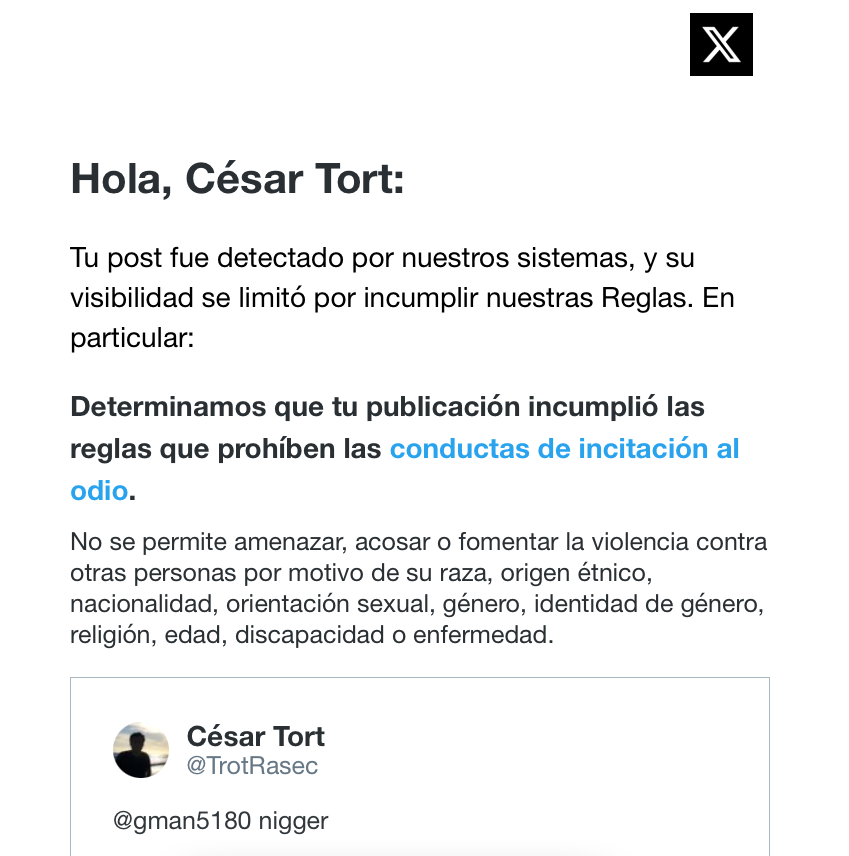Click the phrase "identidad de género"
Screen dimensions: 849x856
coord(647,604)
